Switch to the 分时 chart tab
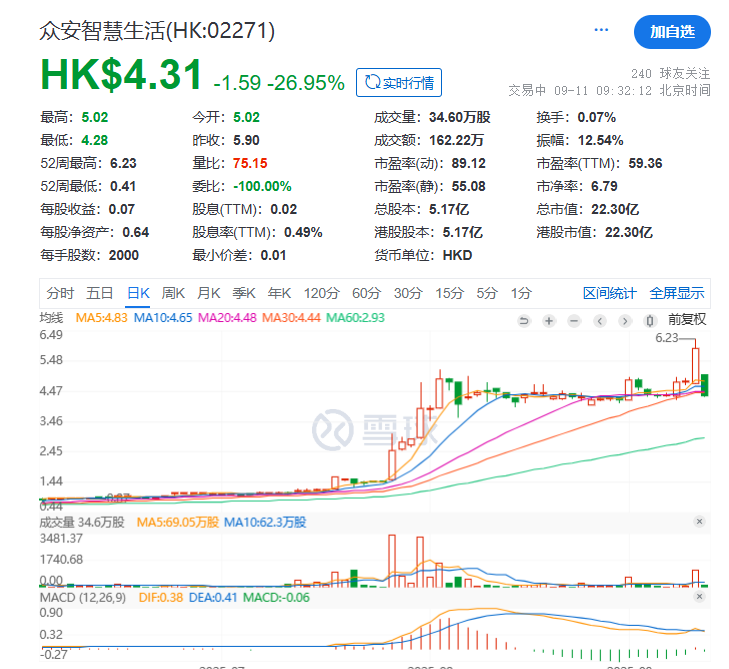The width and height of the screenshot is (729, 669). (60, 293)
